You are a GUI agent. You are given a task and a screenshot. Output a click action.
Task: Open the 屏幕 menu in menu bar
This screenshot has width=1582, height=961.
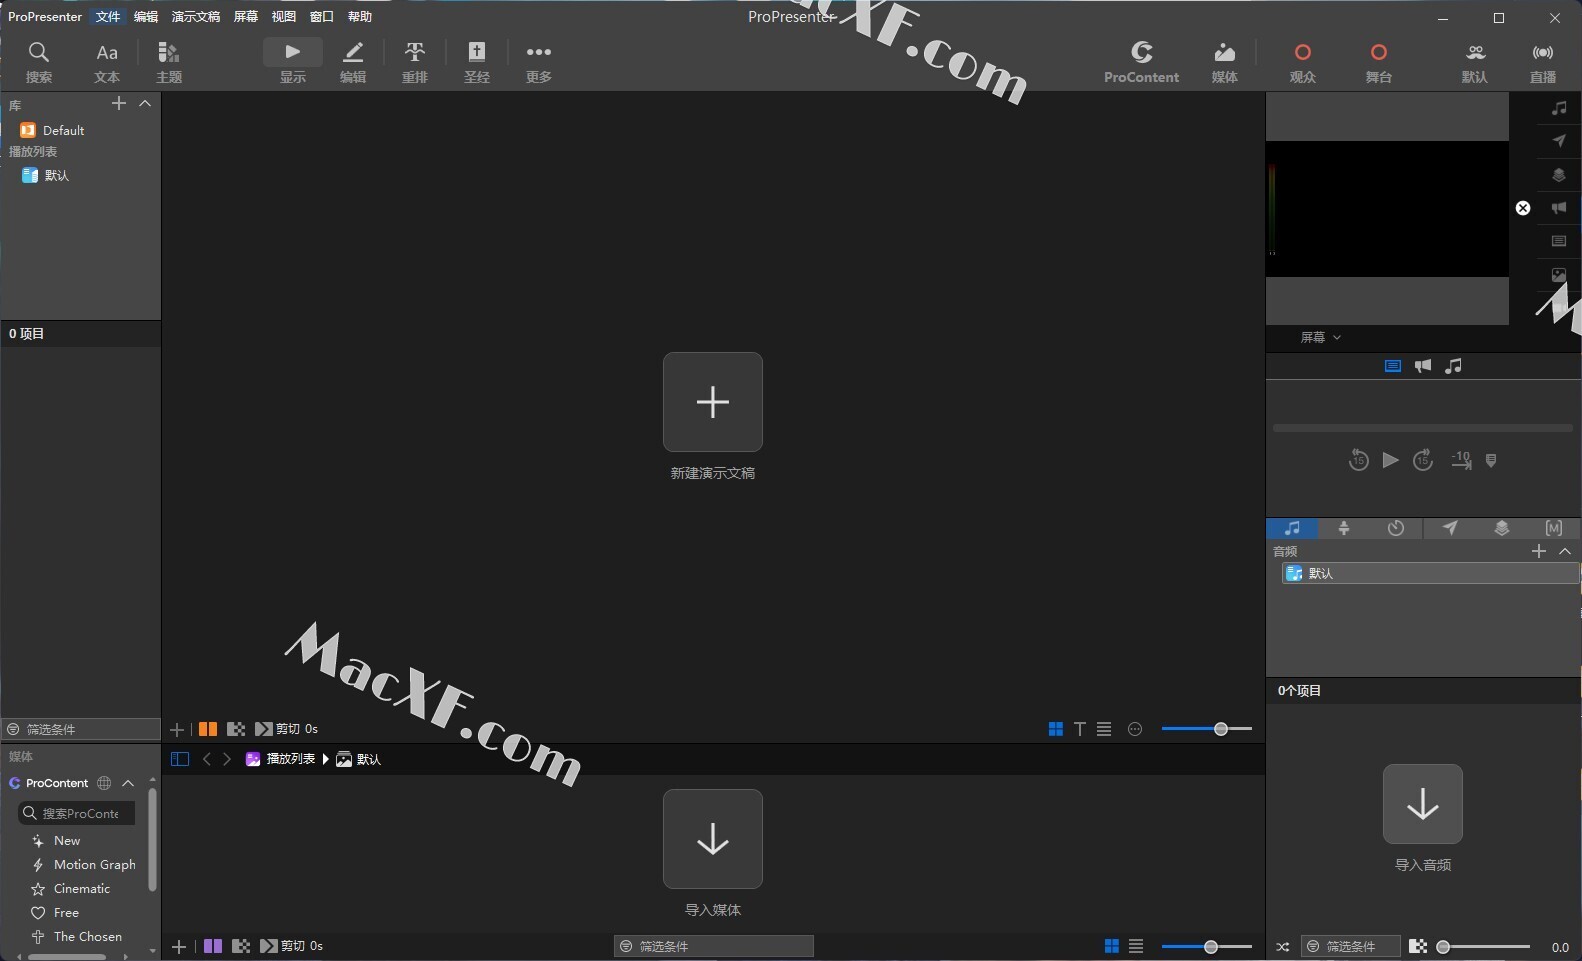(x=246, y=17)
